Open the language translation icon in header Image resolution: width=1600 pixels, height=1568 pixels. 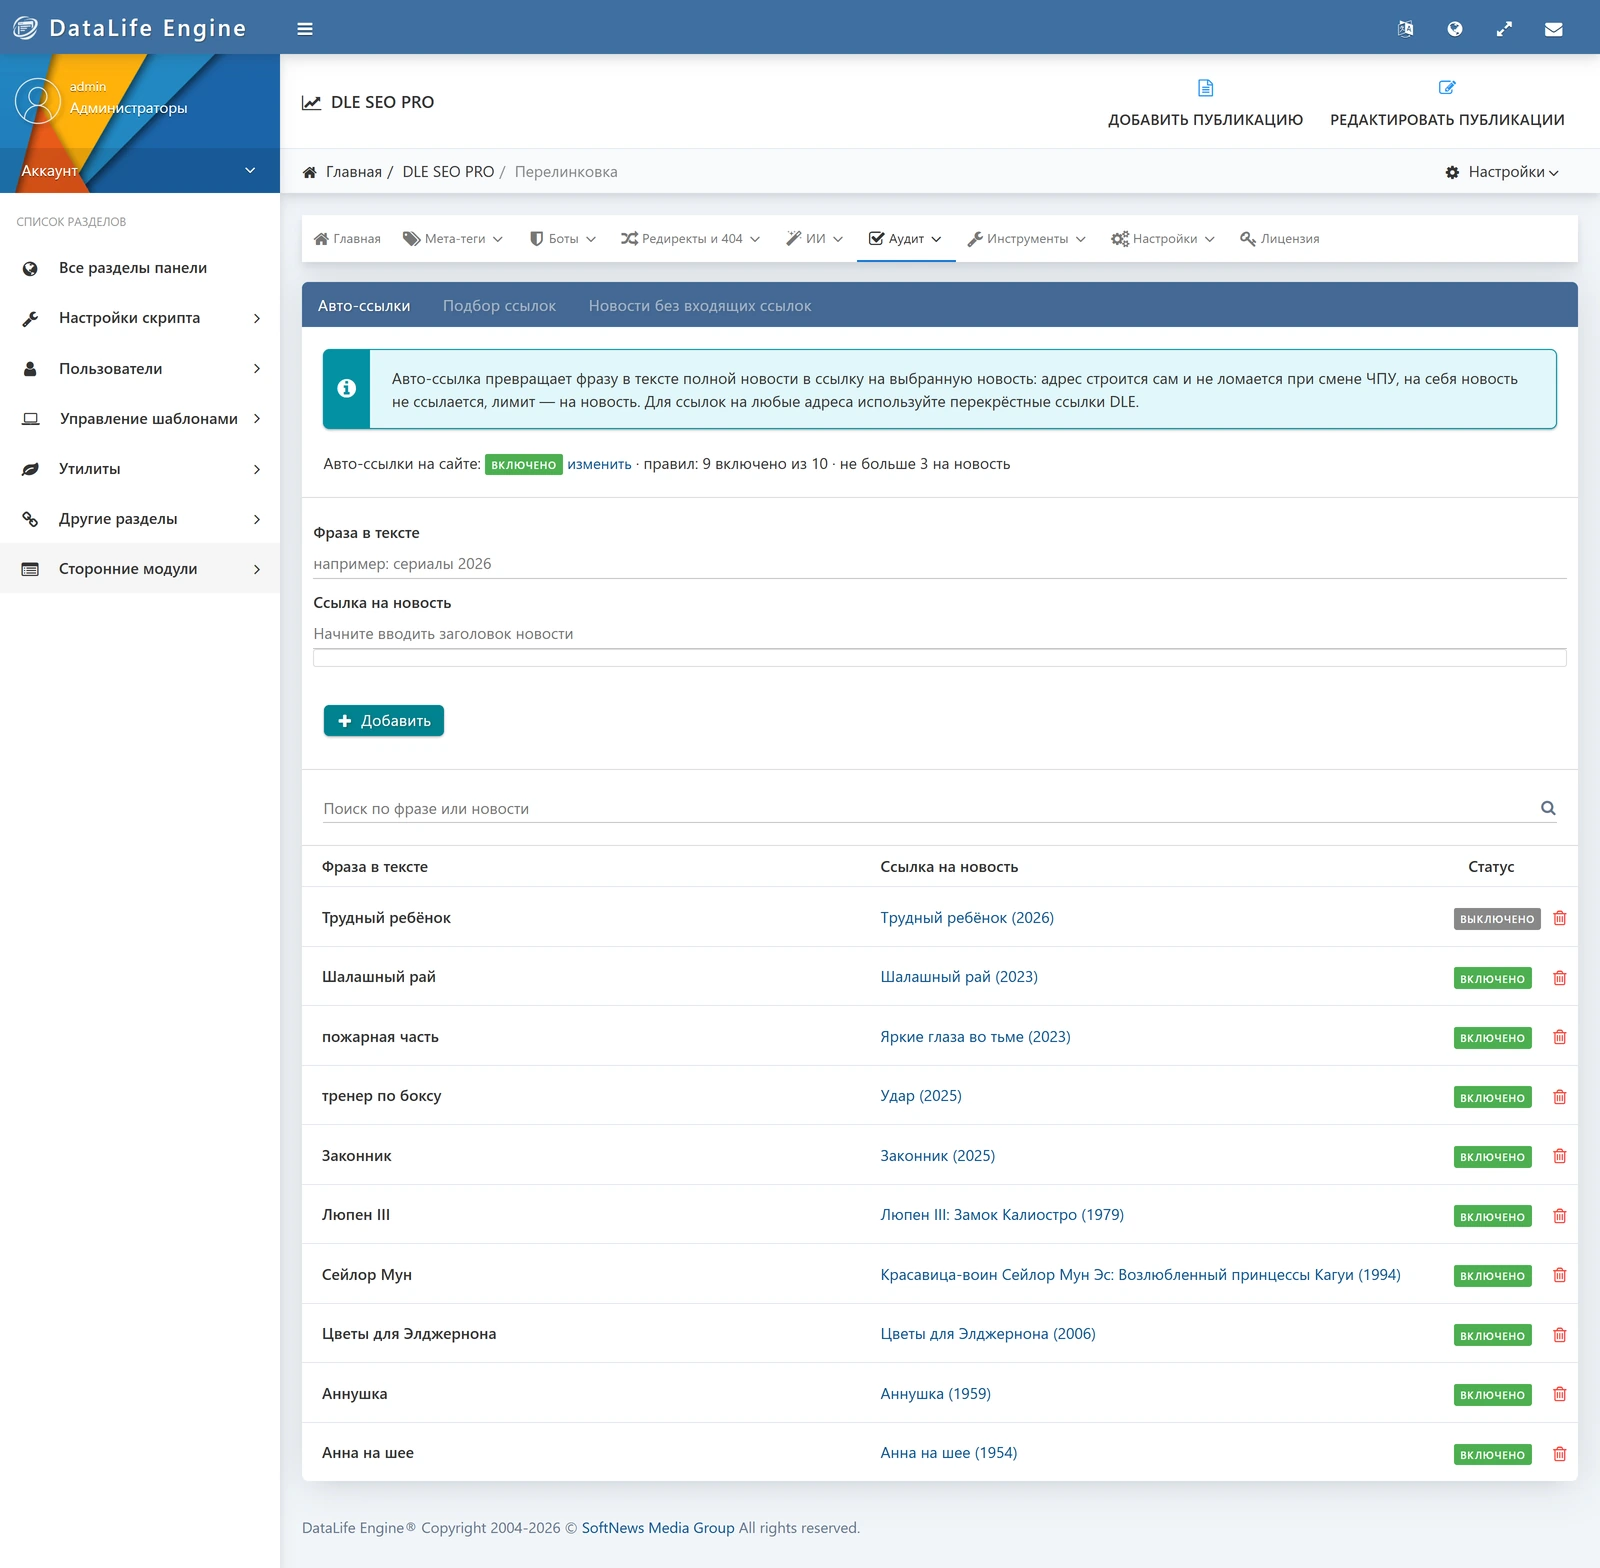(x=1405, y=29)
